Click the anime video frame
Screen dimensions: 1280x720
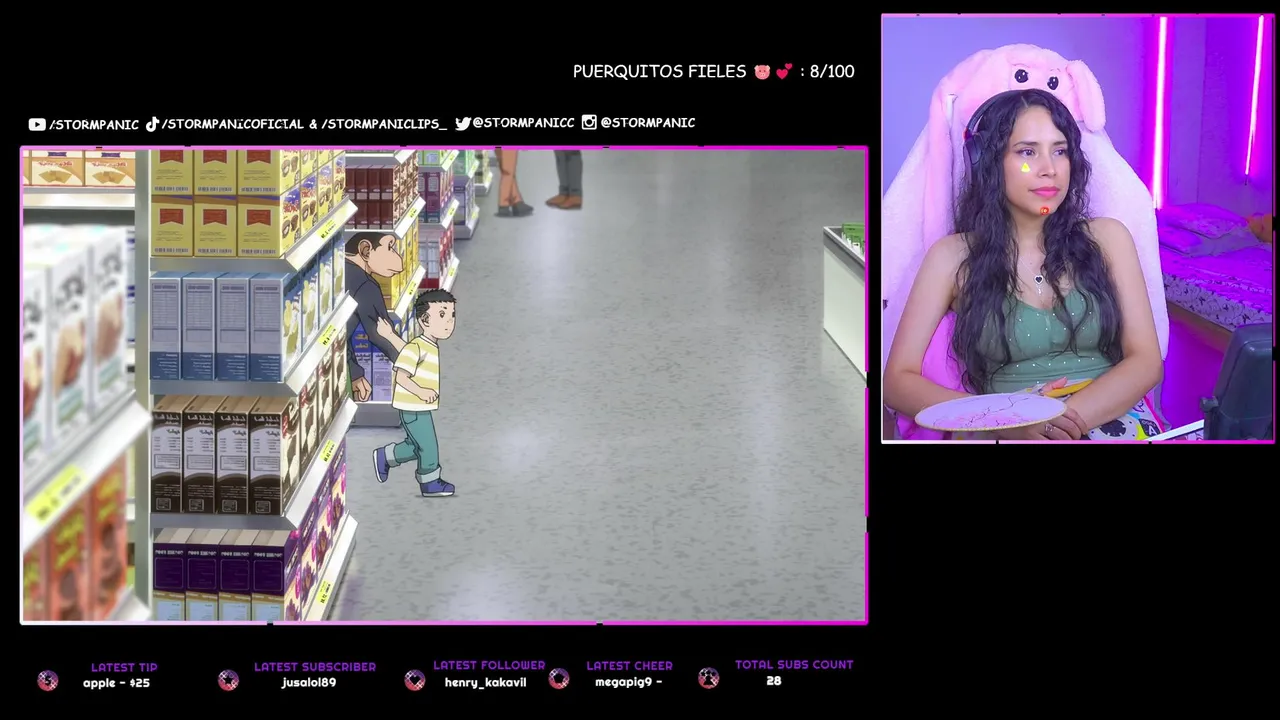(x=444, y=386)
